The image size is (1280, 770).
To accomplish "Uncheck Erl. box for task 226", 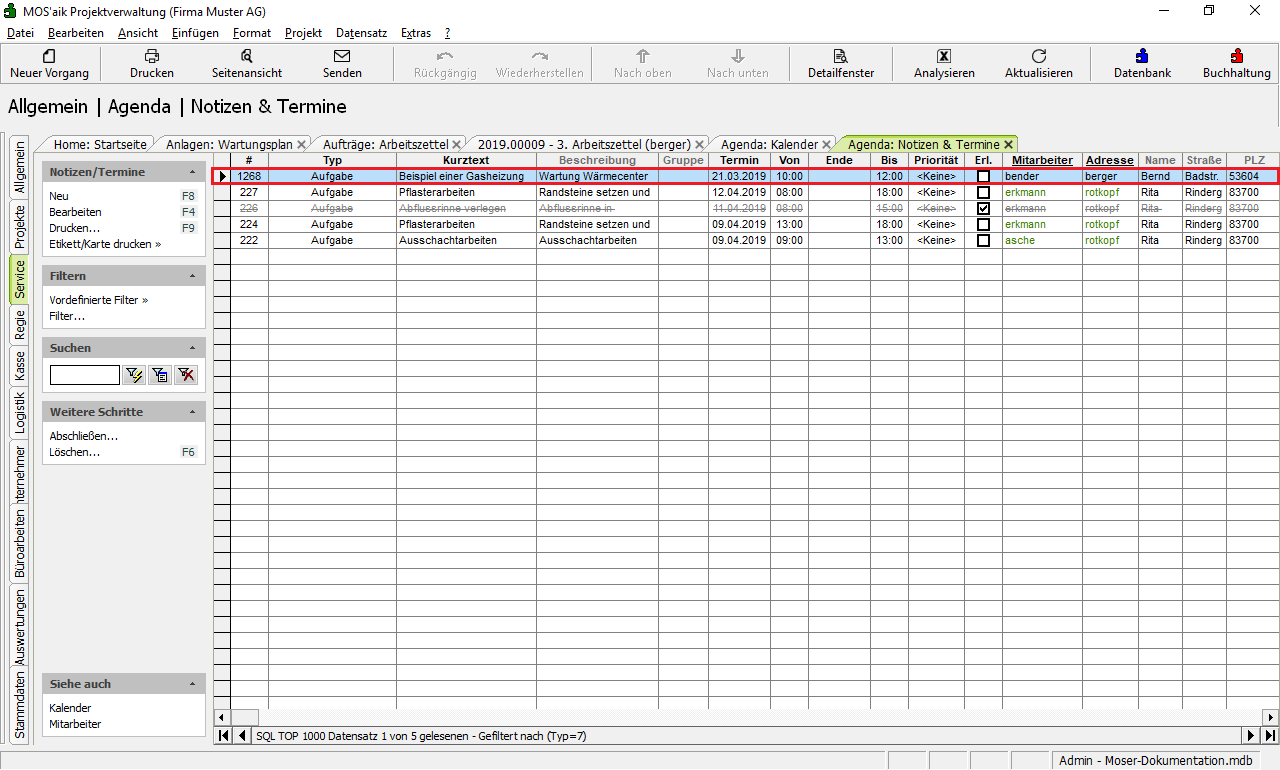I will (x=983, y=208).
